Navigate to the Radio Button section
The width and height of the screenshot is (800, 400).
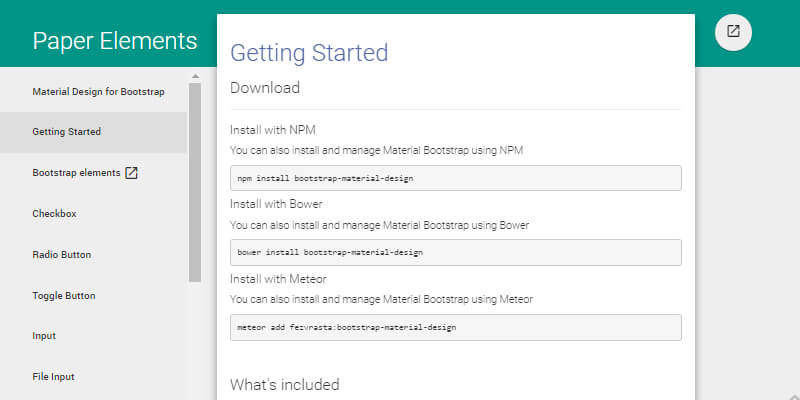[x=61, y=254]
